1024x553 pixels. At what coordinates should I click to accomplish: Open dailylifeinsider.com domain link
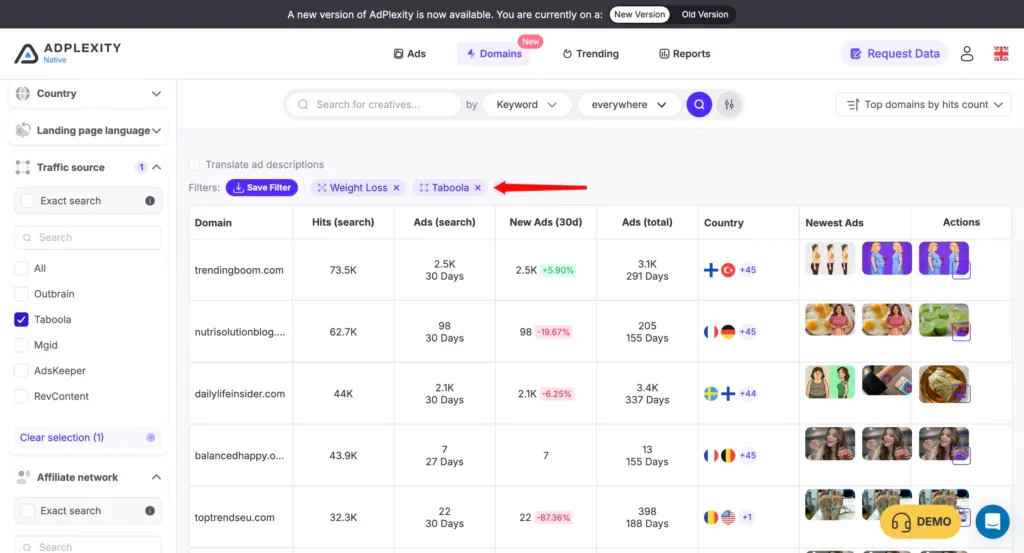(240, 394)
